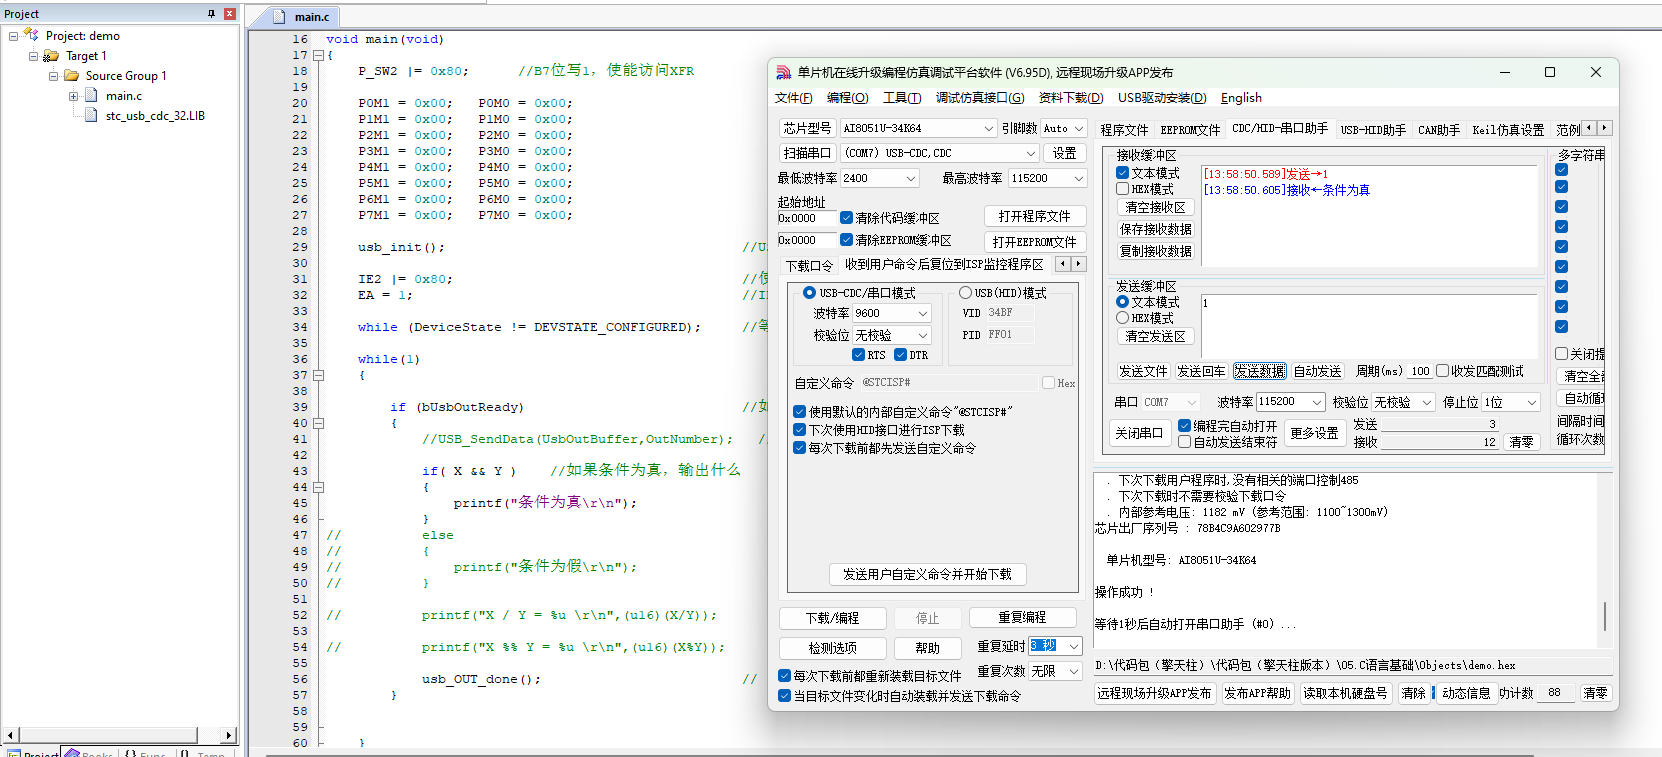Open the 芯片型号 AI8051U-34K64 dropdown

917,128
